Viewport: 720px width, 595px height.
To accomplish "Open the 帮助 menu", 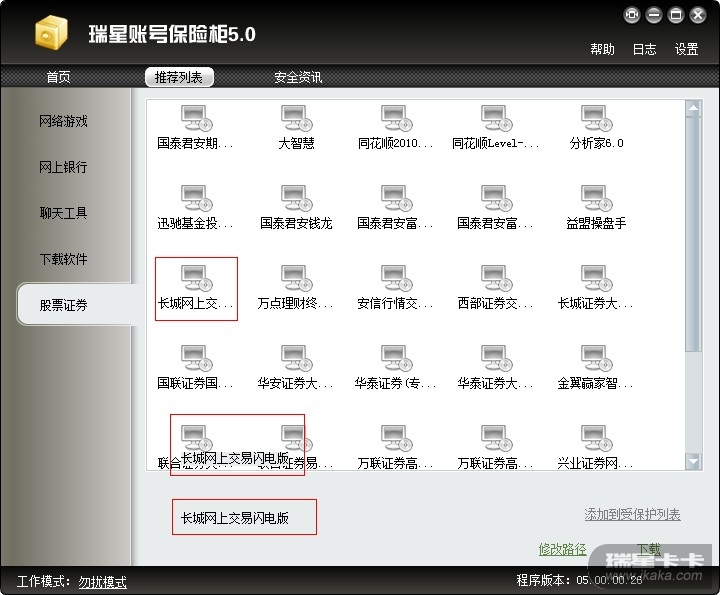I will (602, 49).
